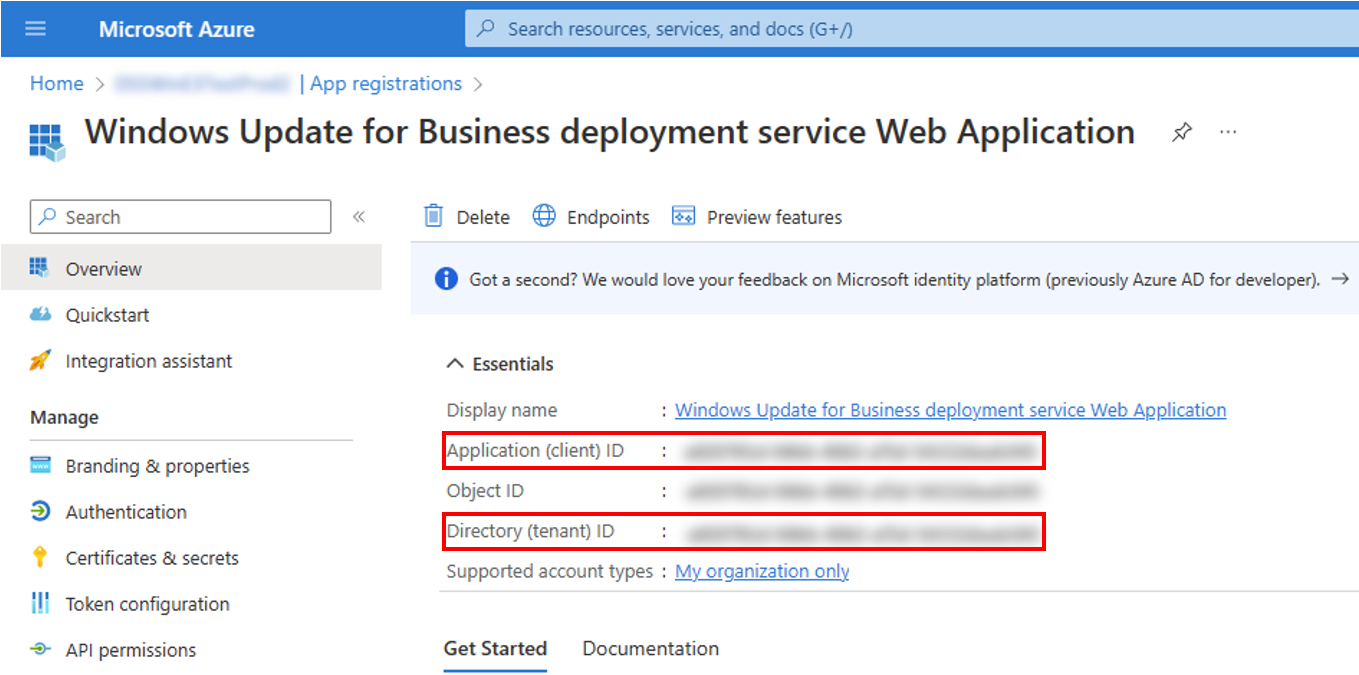Image resolution: width=1359 pixels, height=675 pixels.
Task: Collapse the sidebar with the double chevron
Action: (359, 217)
